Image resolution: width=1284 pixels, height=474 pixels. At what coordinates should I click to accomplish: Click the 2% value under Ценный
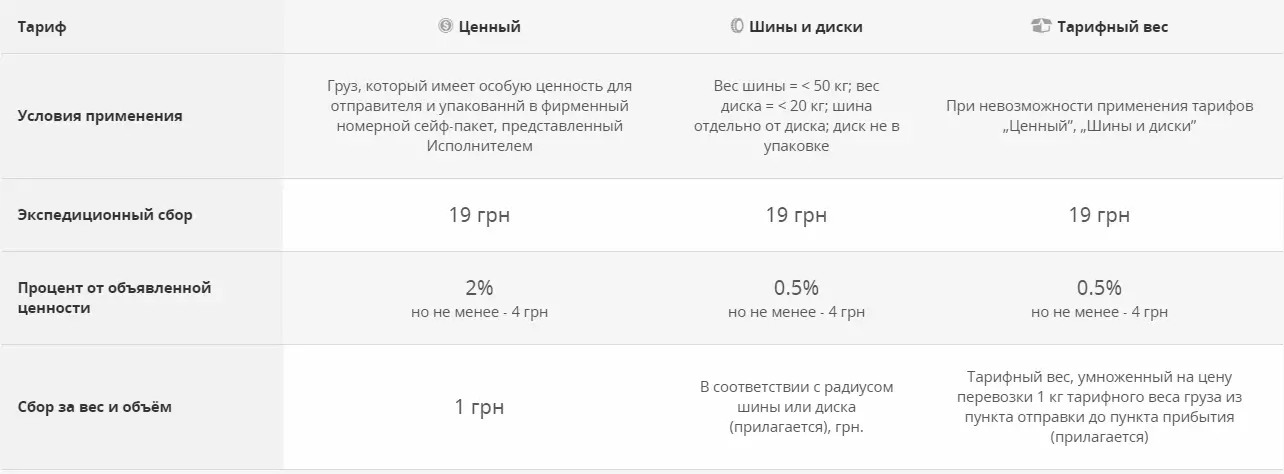479,288
